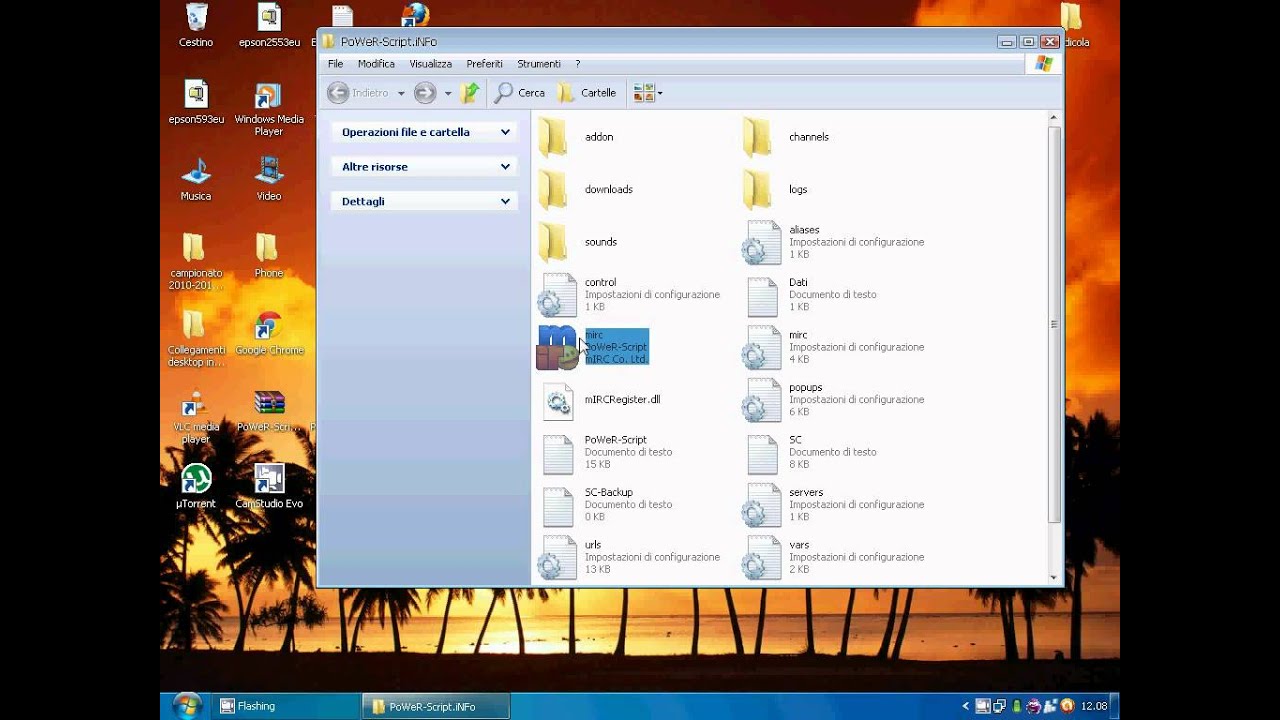Expand the Dettagli panel
The height and width of the screenshot is (720, 1280).
tap(424, 201)
